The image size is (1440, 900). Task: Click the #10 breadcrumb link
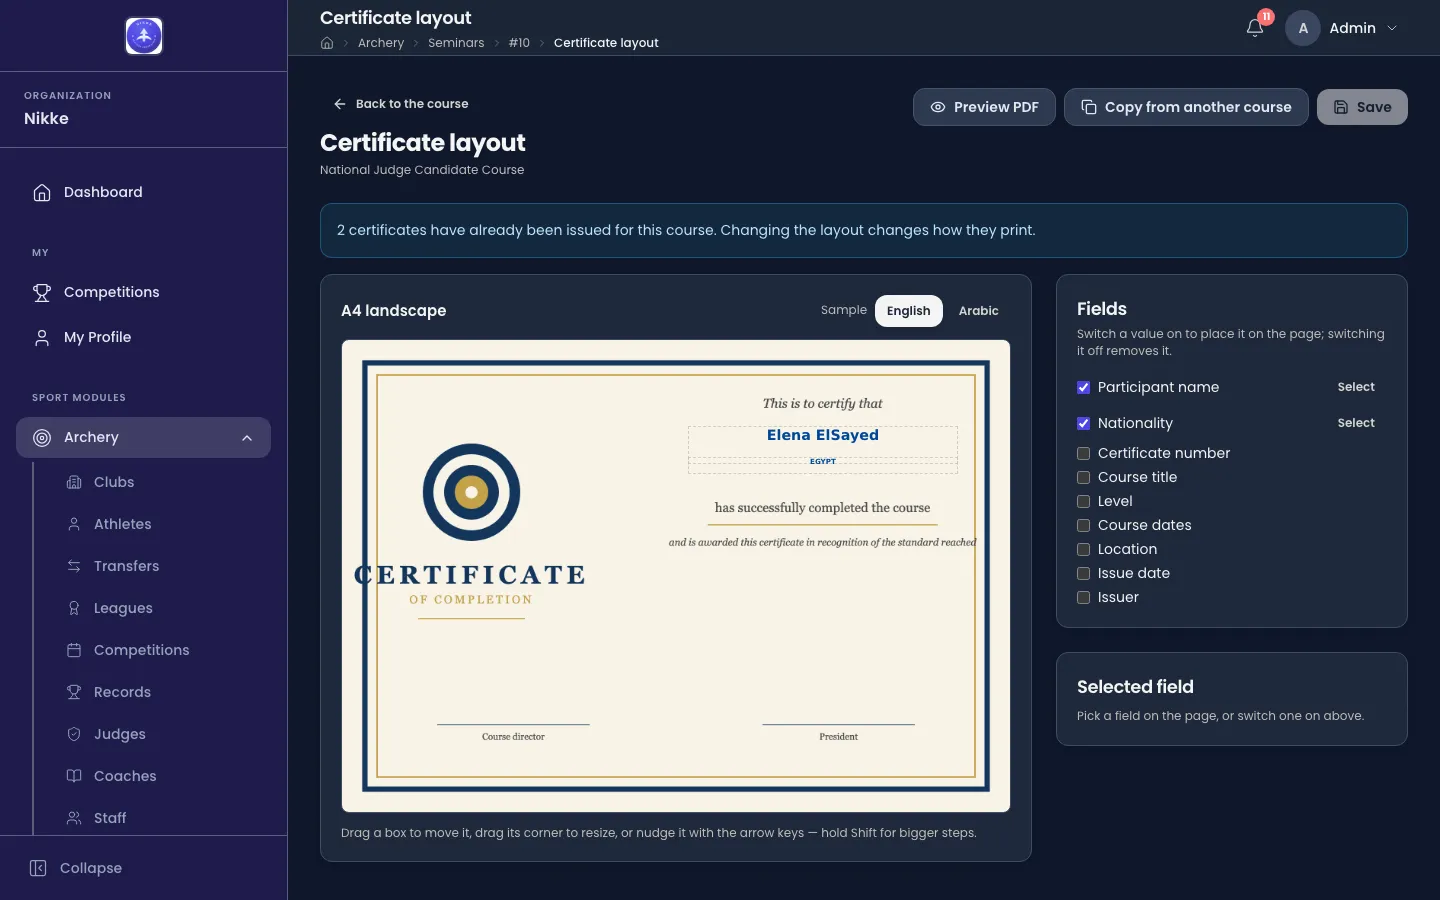pos(519,43)
